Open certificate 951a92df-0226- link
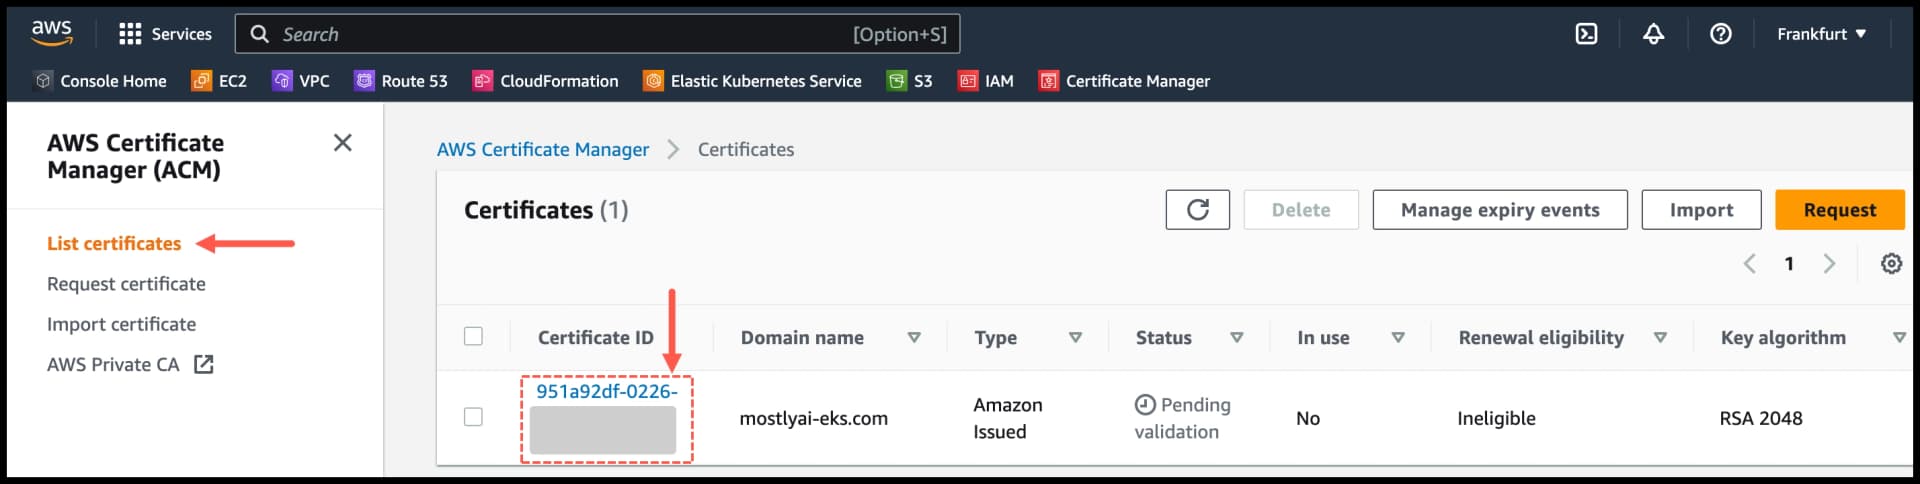 [606, 392]
